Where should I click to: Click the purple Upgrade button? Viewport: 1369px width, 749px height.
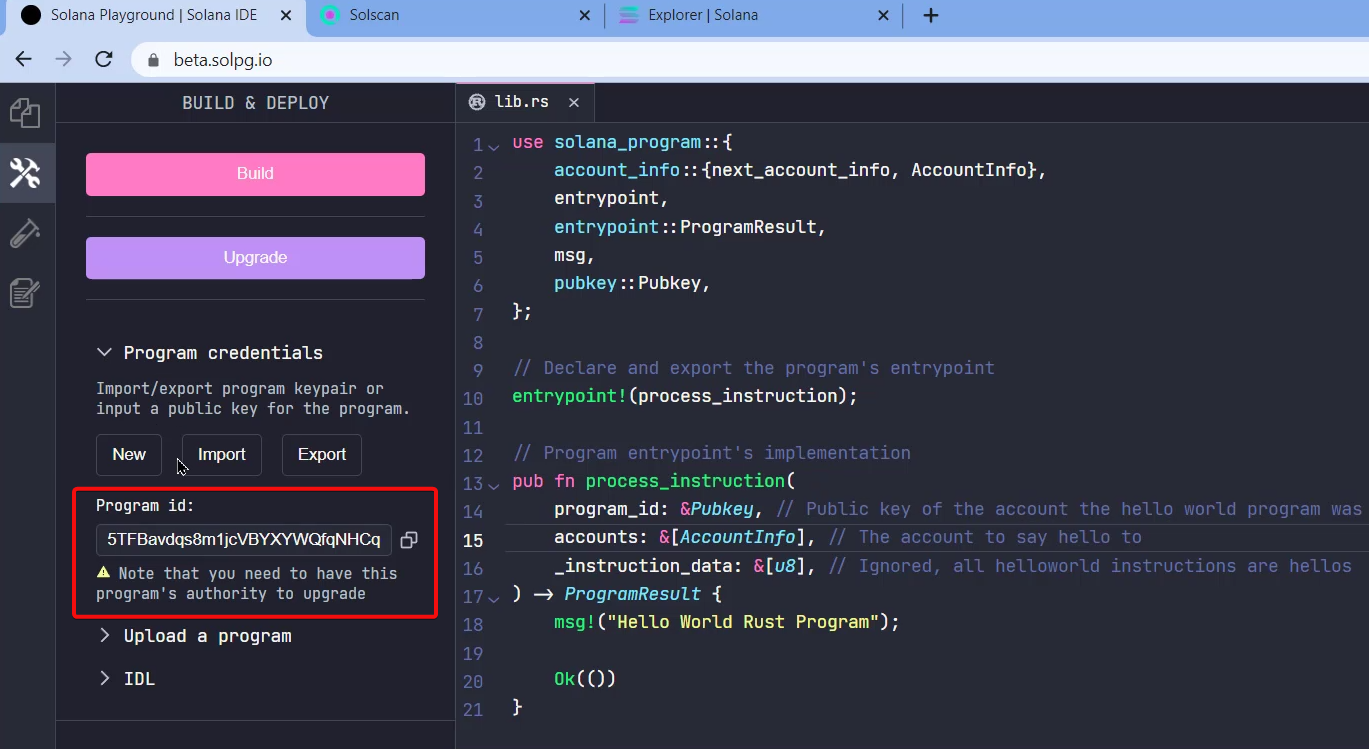tap(255, 258)
